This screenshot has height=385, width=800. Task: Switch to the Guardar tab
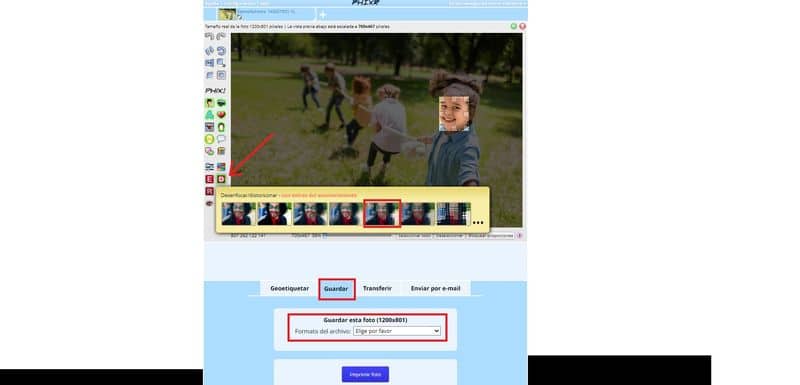pos(336,289)
